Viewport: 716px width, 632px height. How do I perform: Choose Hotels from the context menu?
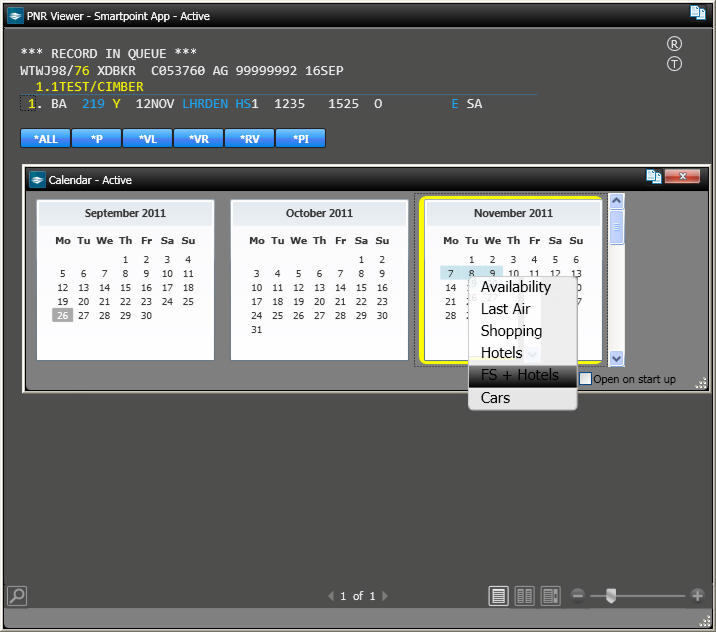click(523, 353)
